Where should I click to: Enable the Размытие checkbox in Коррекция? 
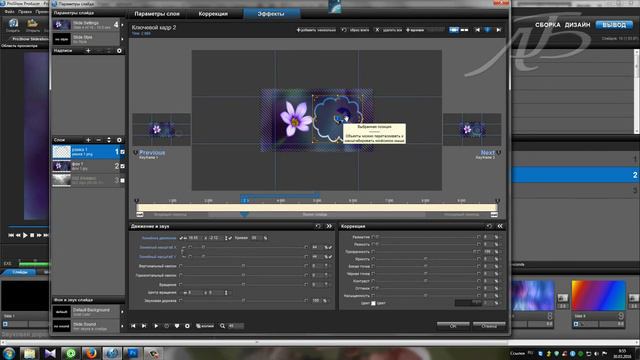tap(373, 237)
